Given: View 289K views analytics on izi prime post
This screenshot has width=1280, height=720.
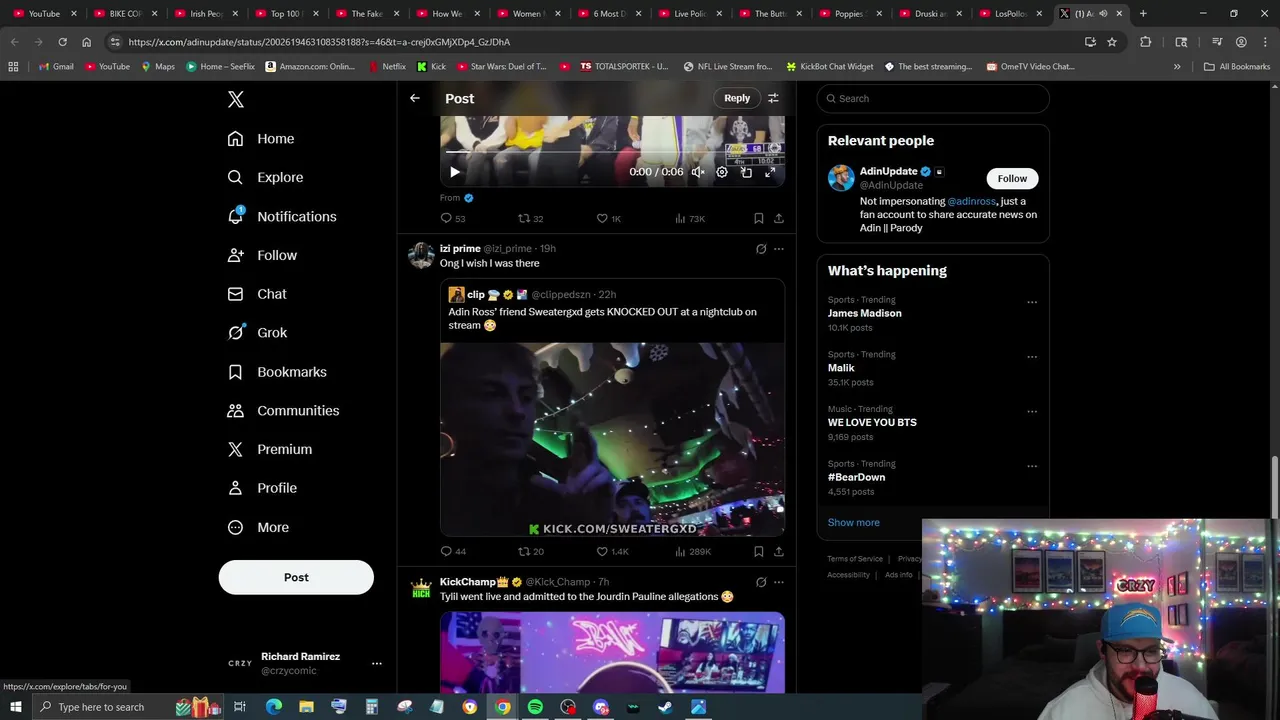Looking at the screenshot, I should 693,551.
